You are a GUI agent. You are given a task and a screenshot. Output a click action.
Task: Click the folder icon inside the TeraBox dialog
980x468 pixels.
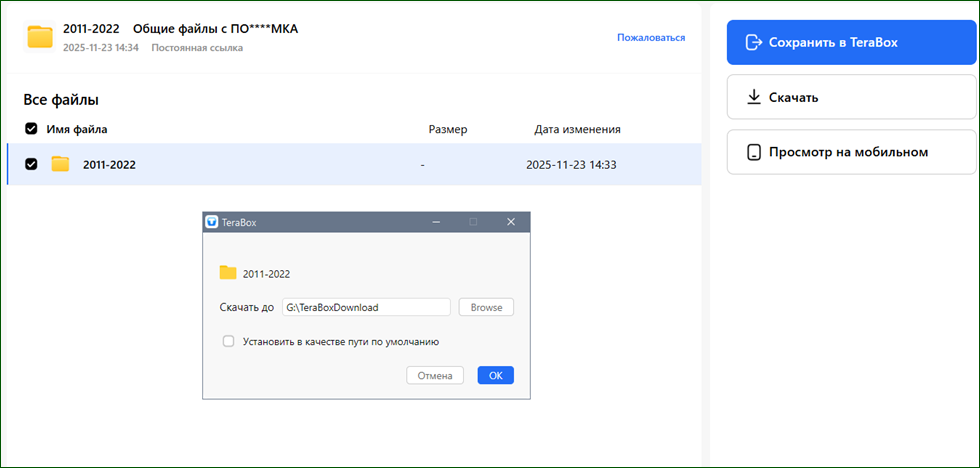(x=228, y=273)
